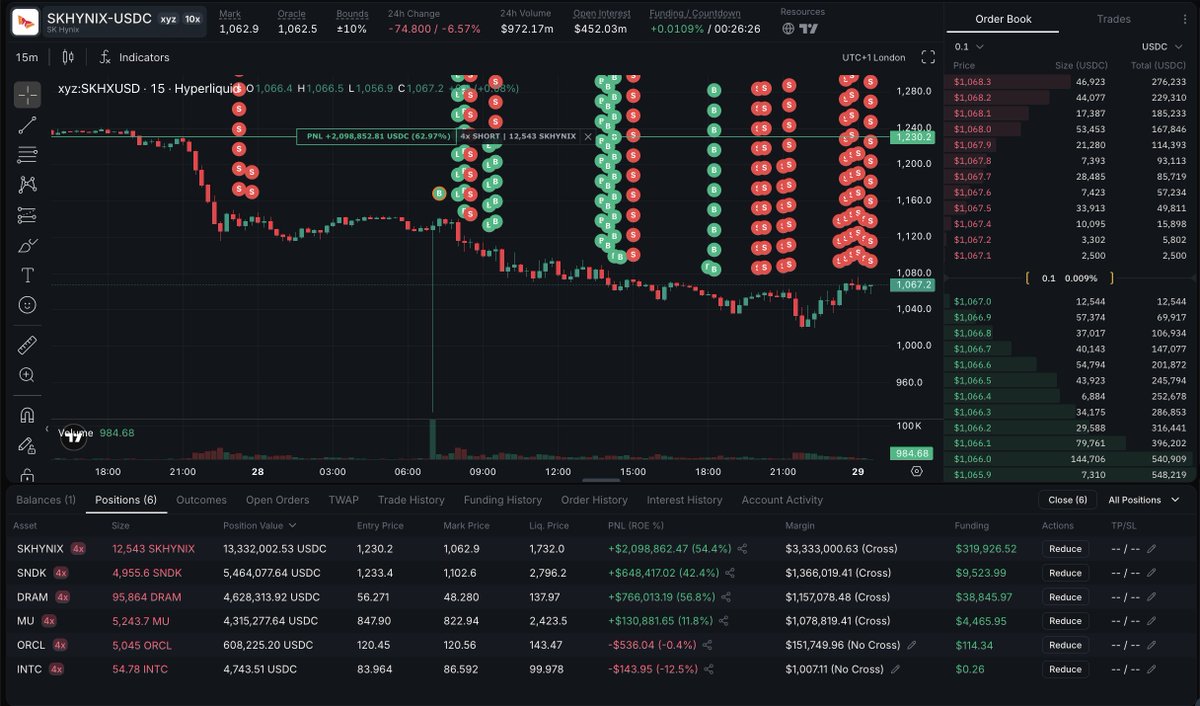Open the Interest History tab

[684, 500]
